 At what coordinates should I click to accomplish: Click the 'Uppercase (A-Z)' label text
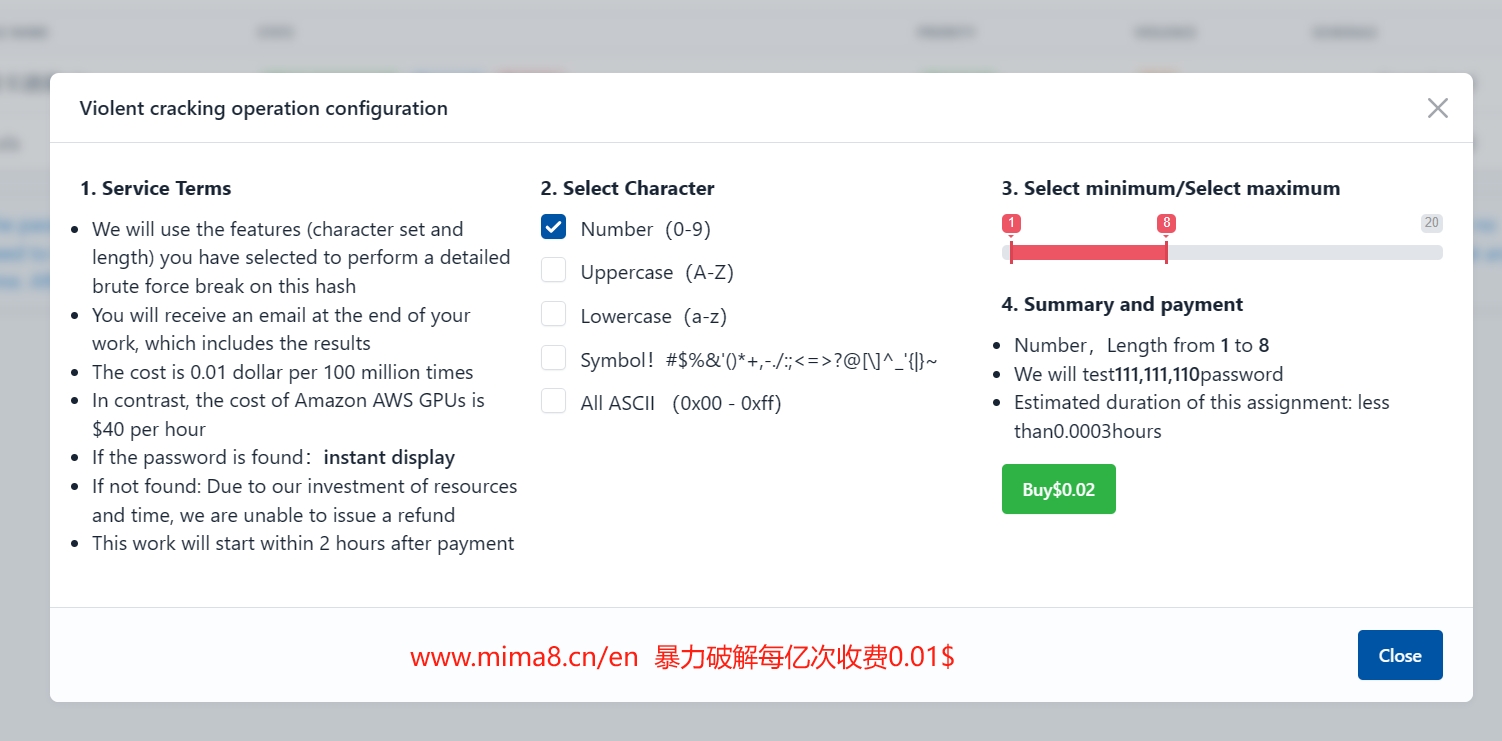657,272
